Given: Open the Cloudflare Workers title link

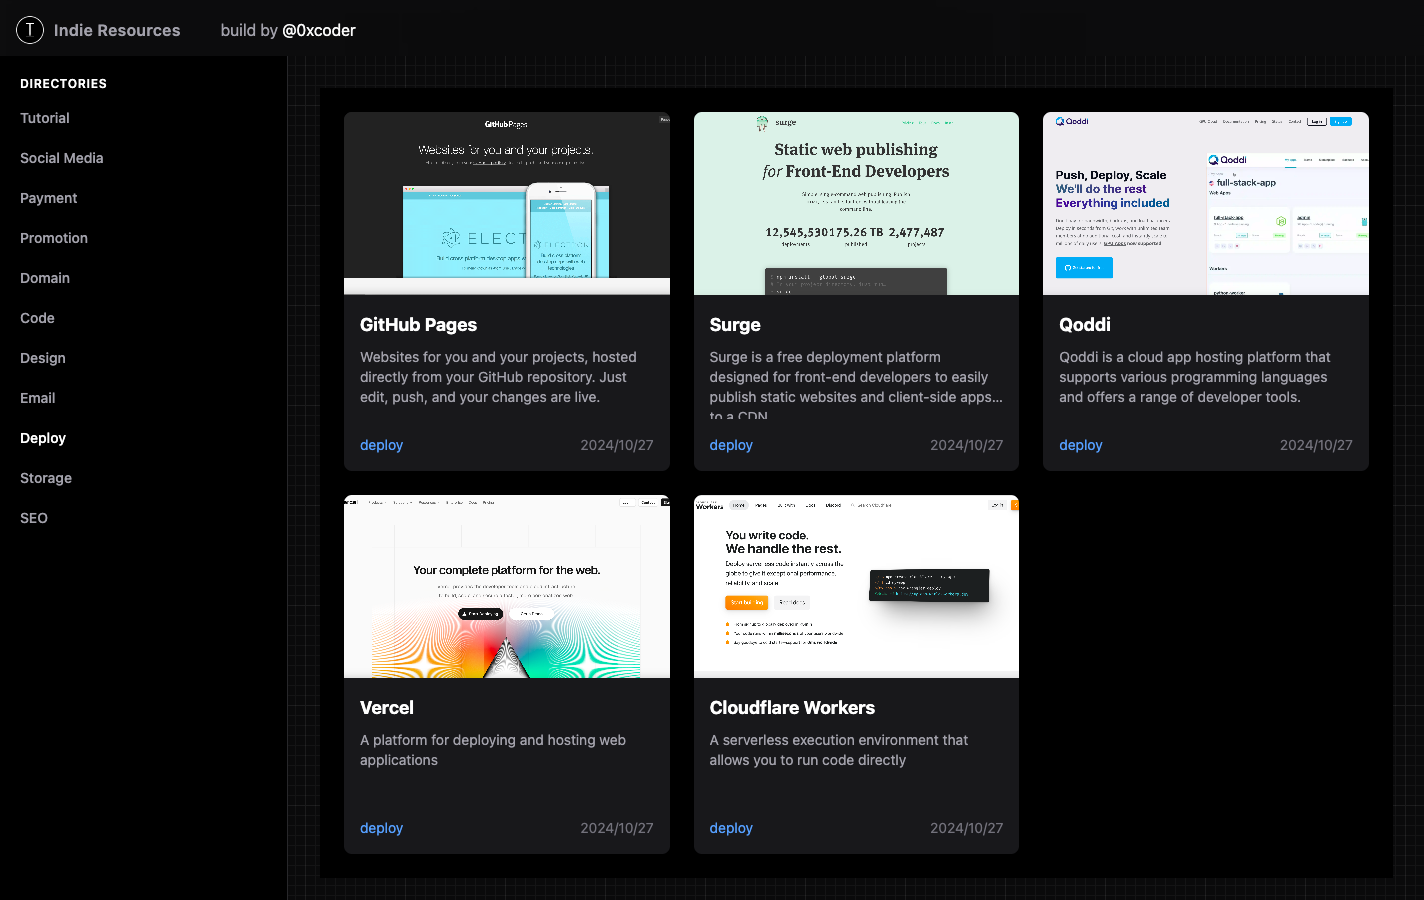Looking at the screenshot, I should pos(792,708).
